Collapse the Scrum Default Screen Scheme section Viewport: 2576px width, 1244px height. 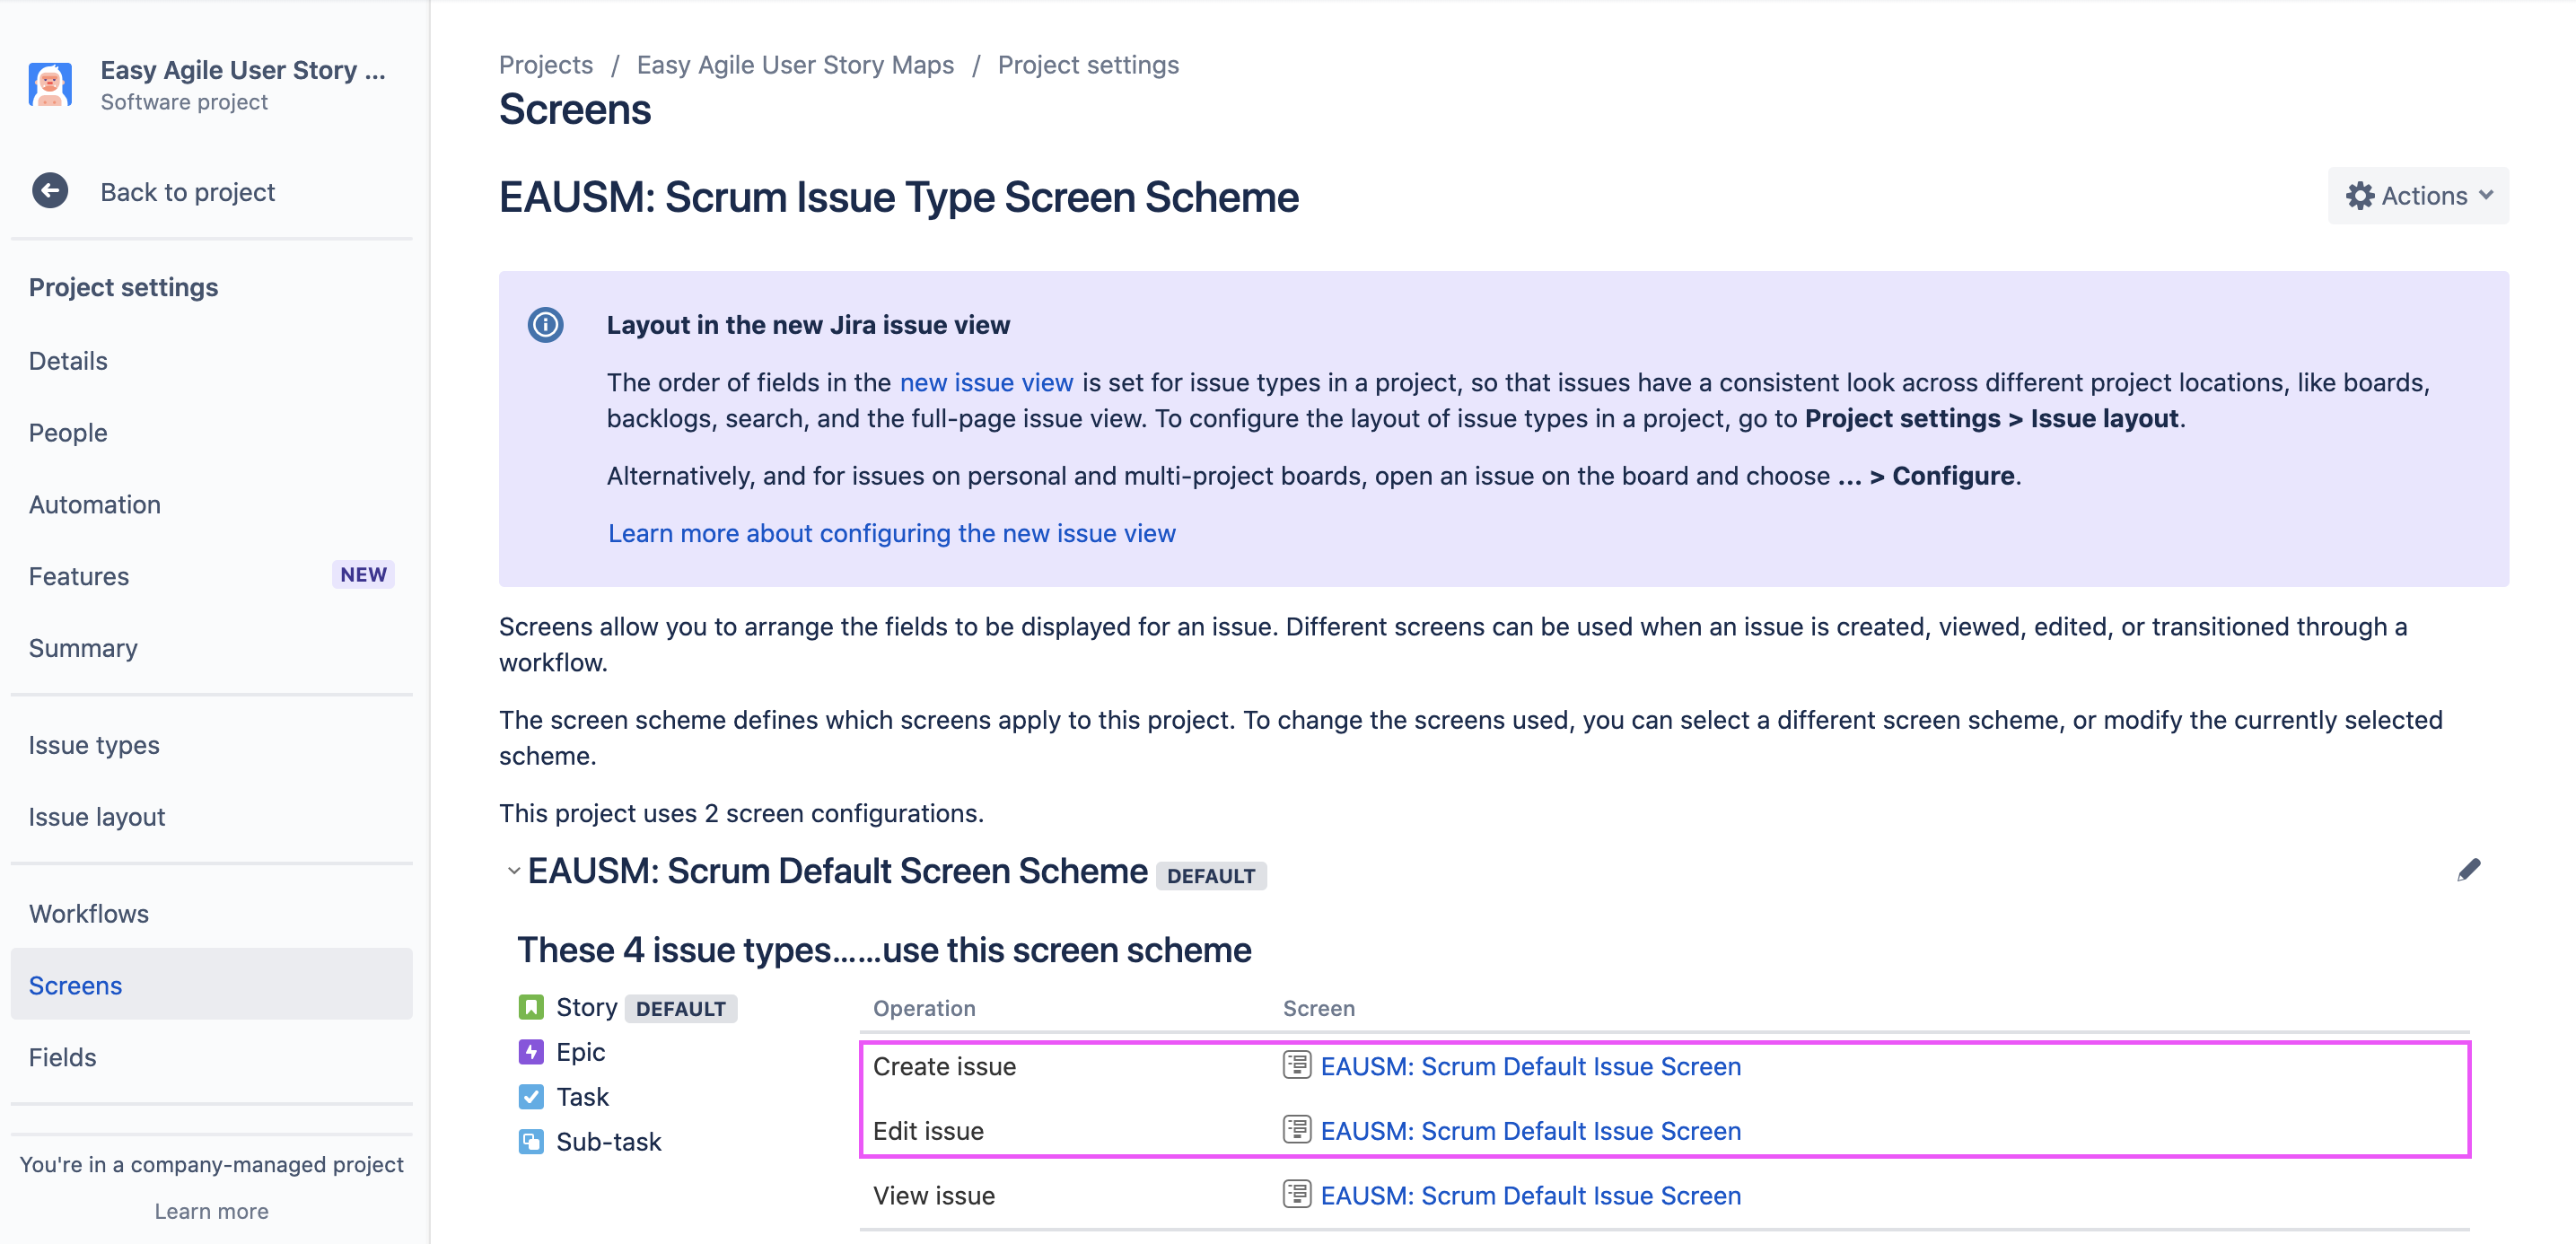(513, 871)
